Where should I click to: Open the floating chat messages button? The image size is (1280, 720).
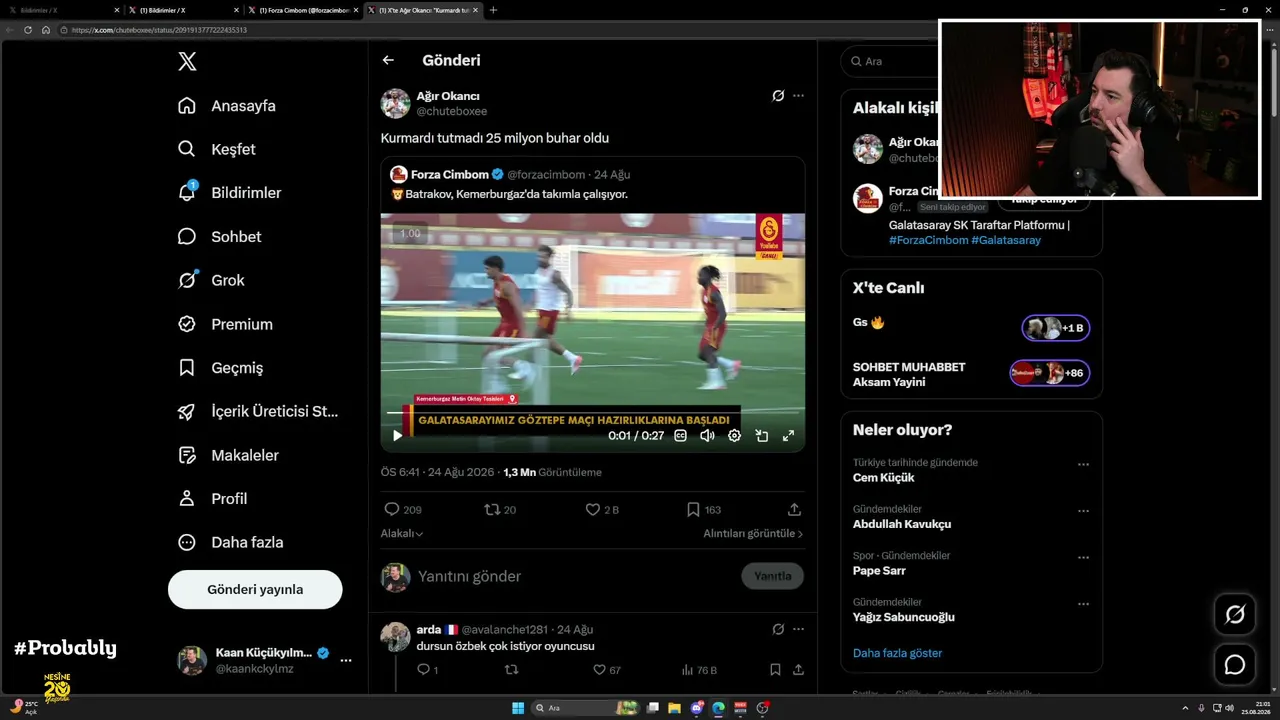pos(1235,664)
